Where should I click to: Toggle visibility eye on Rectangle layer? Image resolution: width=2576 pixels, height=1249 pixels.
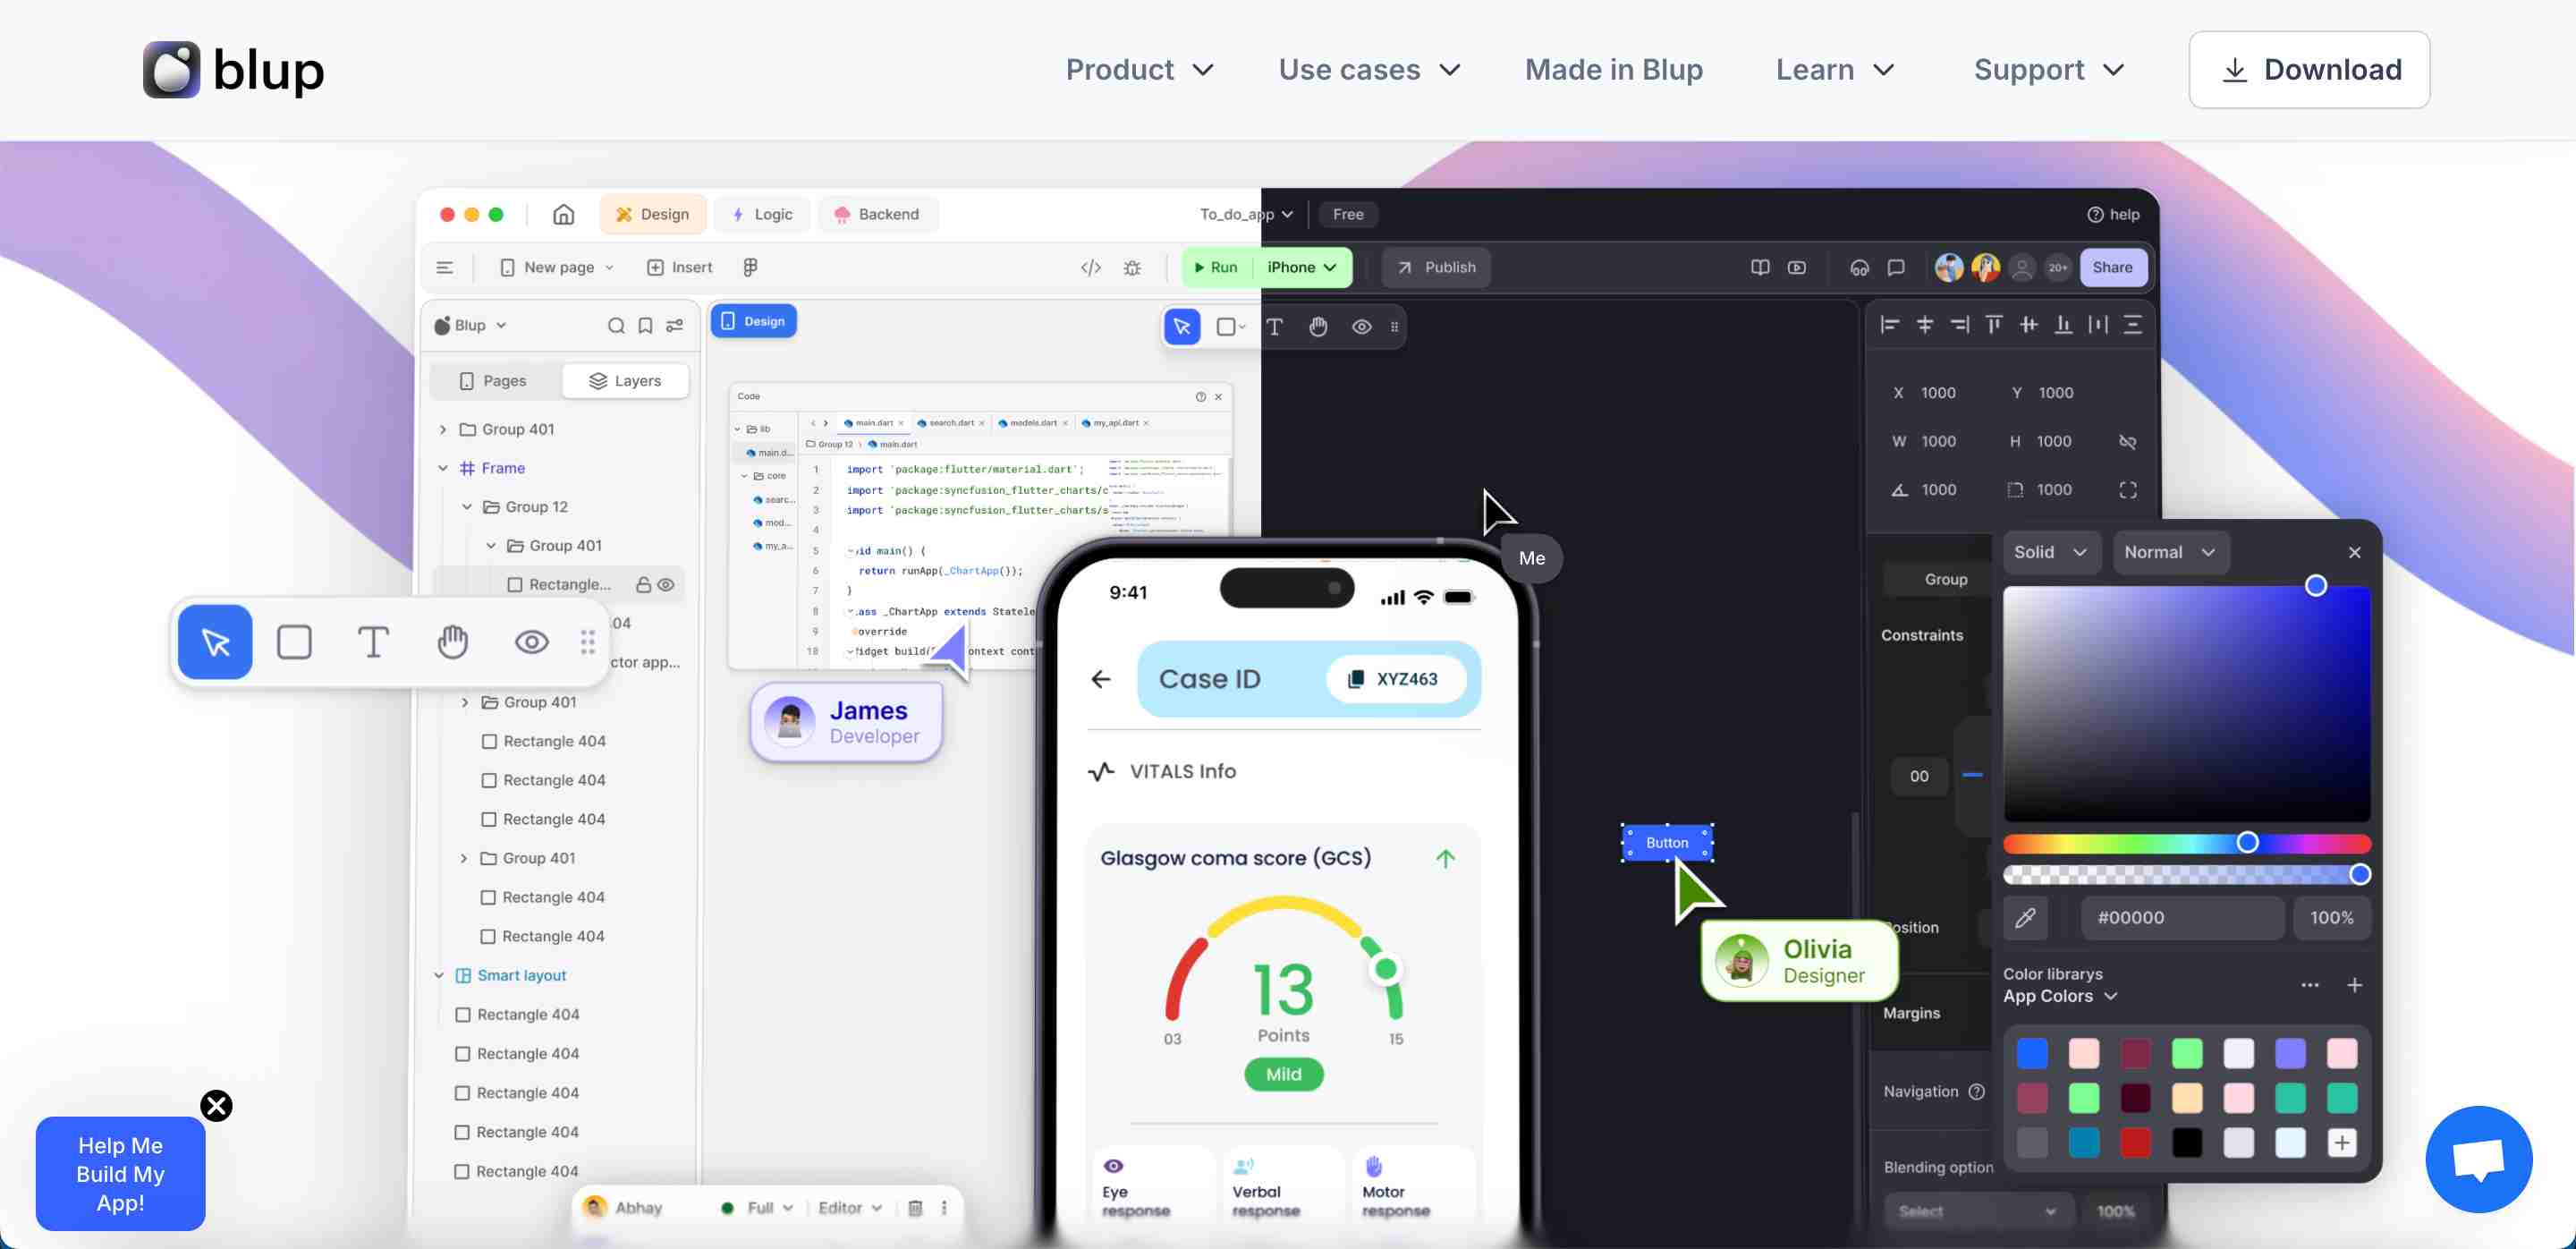click(x=666, y=584)
